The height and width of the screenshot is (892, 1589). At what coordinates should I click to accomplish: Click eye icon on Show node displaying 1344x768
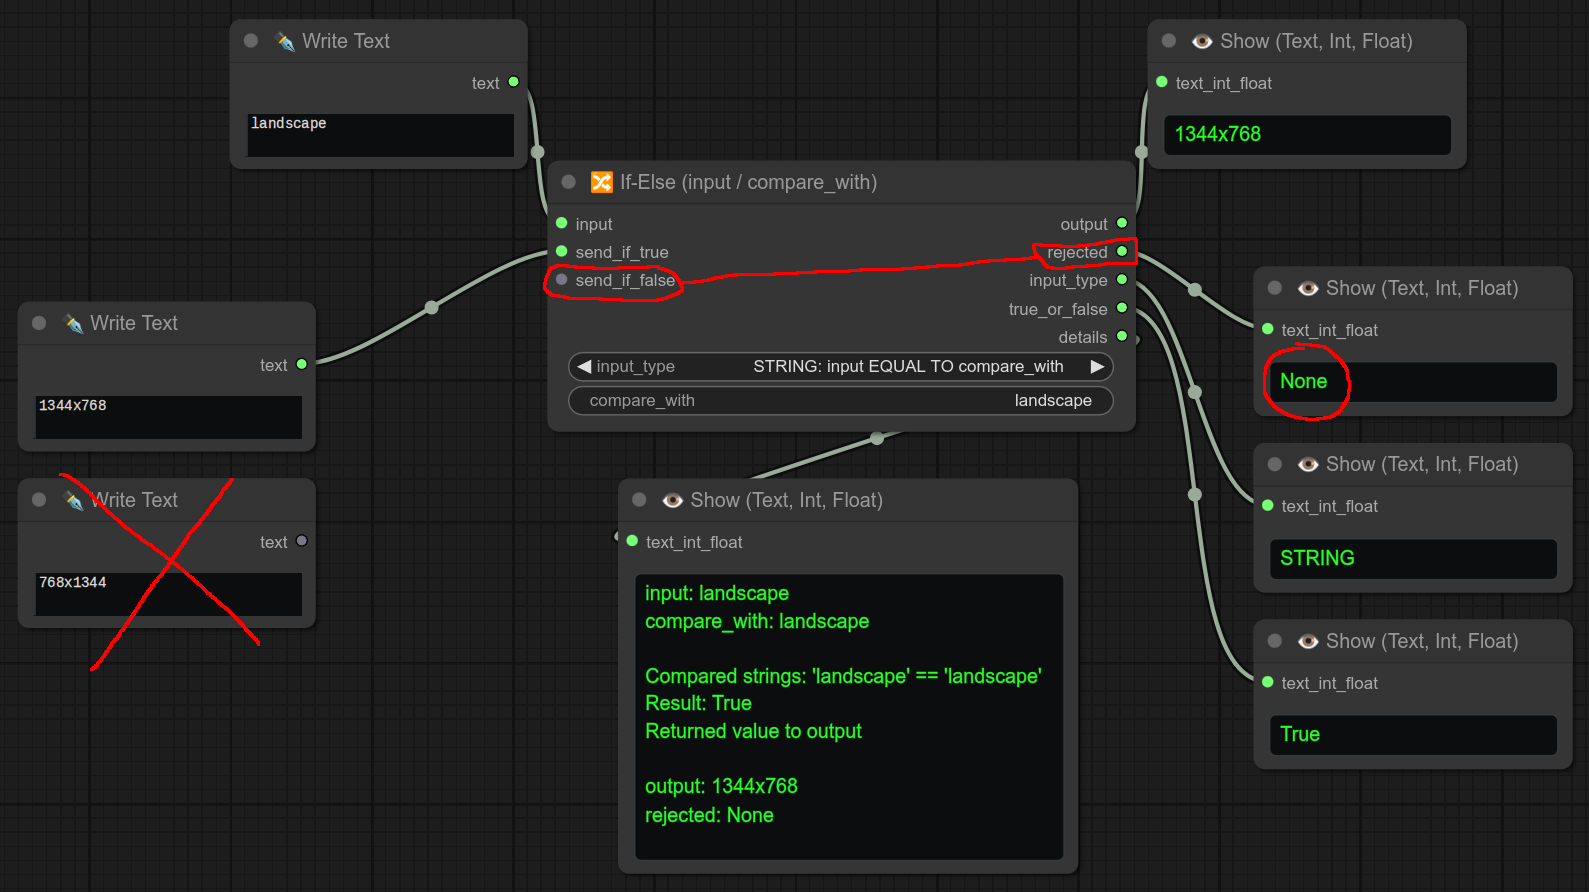[1202, 41]
